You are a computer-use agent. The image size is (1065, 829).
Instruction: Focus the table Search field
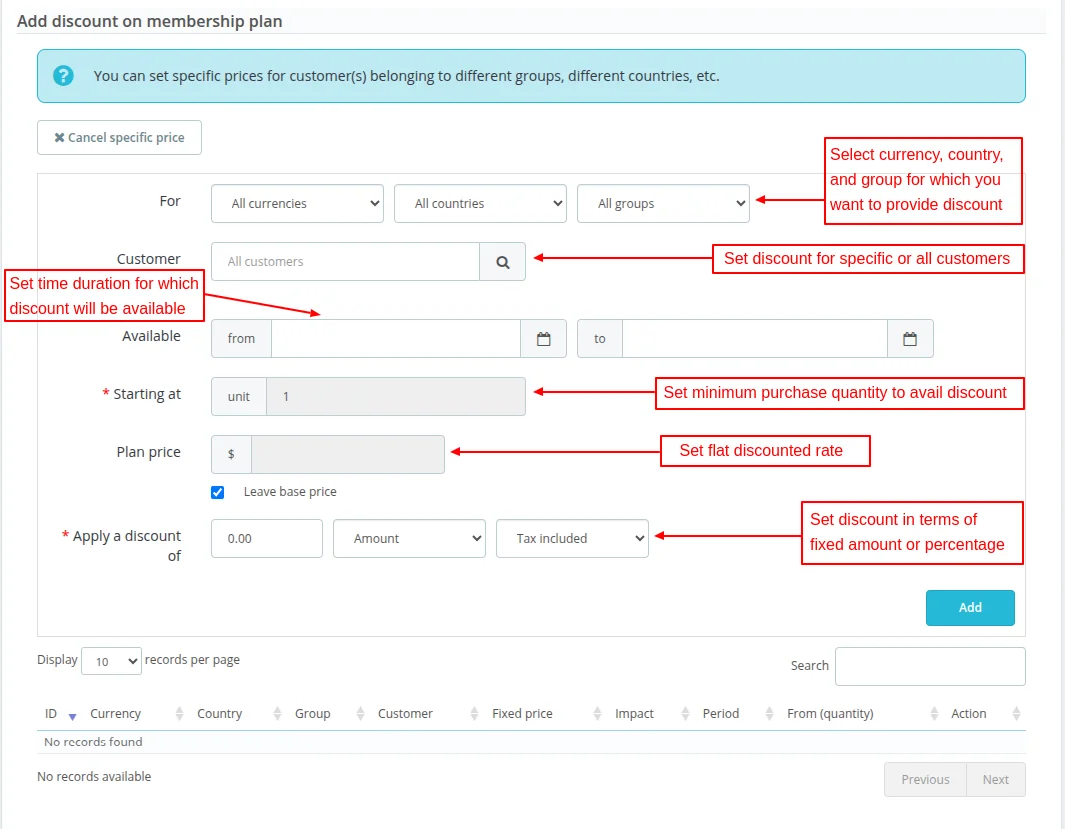pyautogui.click(x=930, y=667)
